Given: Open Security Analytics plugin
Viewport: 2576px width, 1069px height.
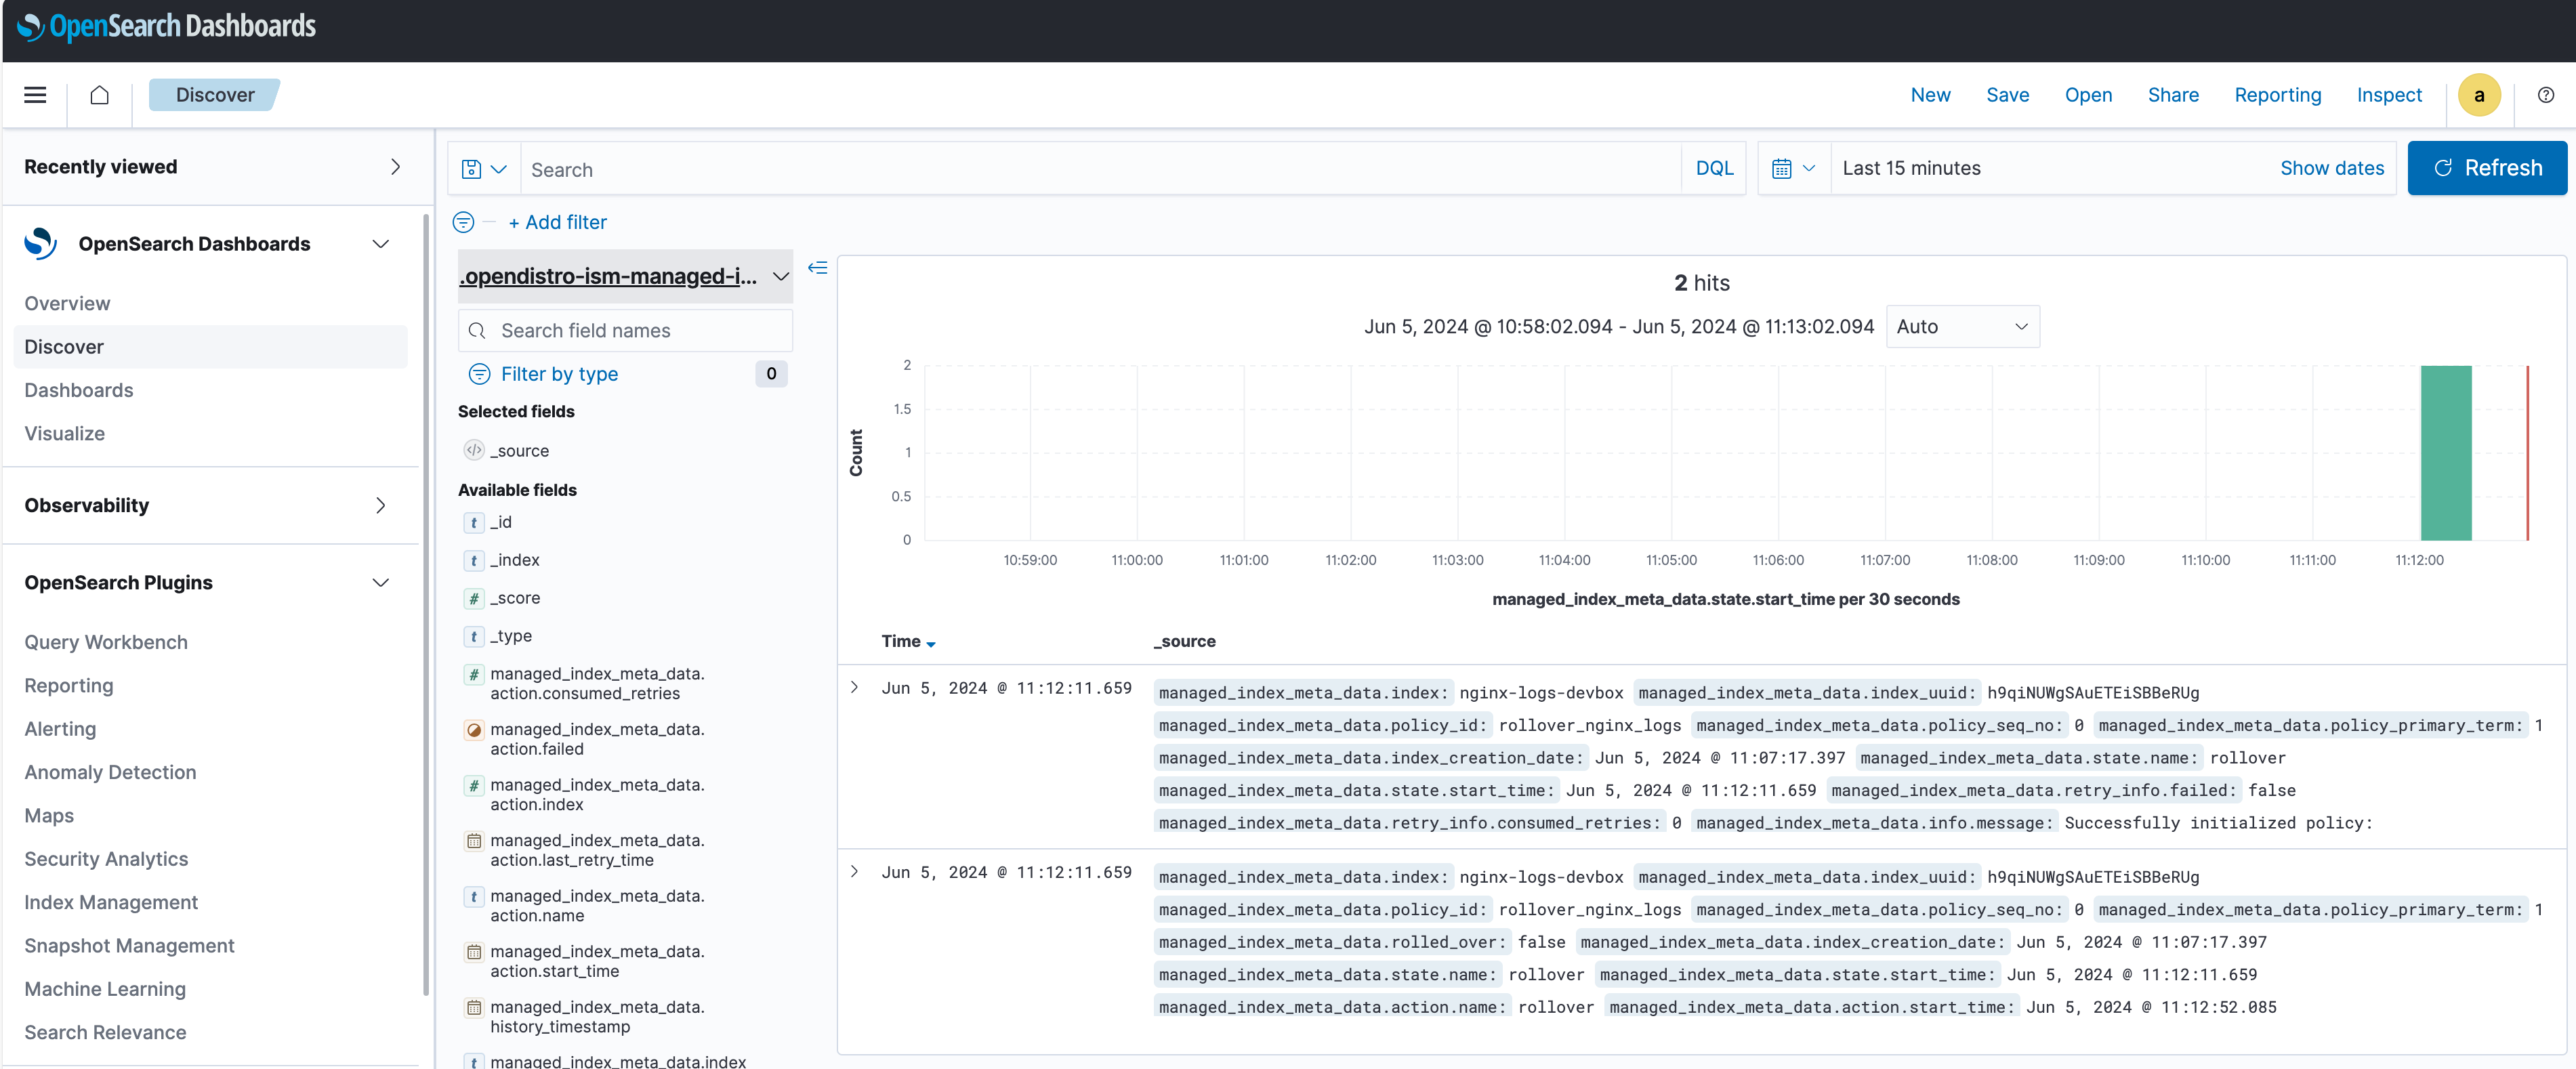Looking at the screenshot, I should click(106, 860).
